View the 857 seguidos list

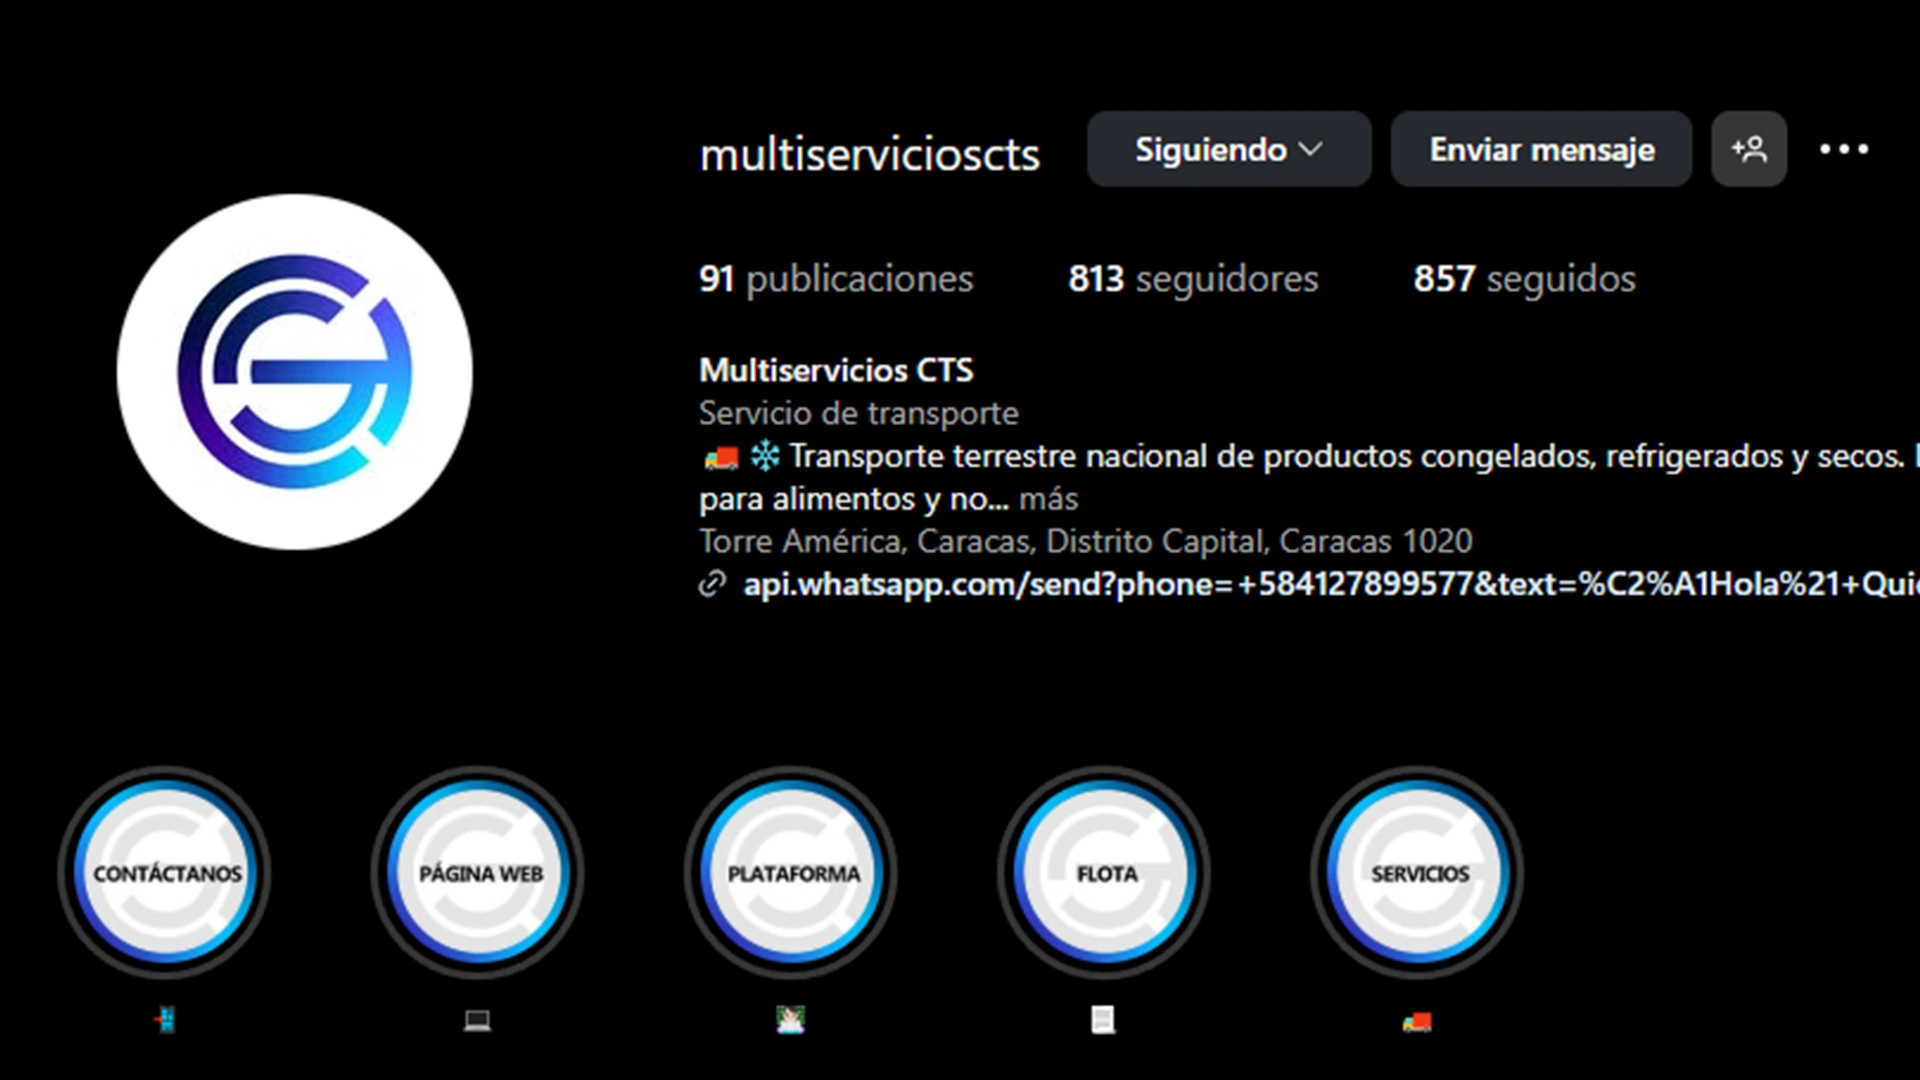point(1524,278)
